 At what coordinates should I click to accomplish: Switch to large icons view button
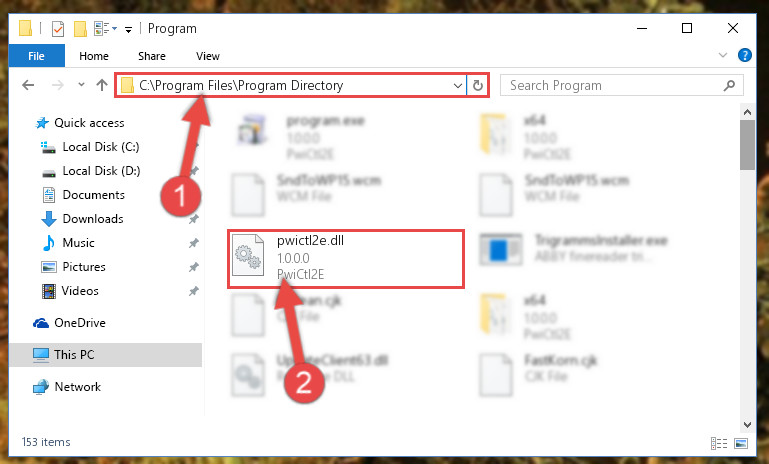741,443
